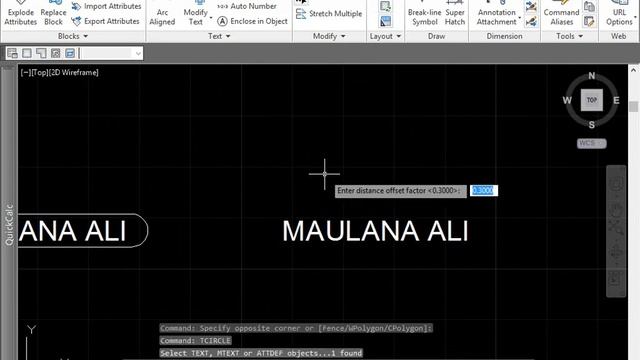Click the top tool in the navigation bar
The image size is (640, 360).
(616, 184)
